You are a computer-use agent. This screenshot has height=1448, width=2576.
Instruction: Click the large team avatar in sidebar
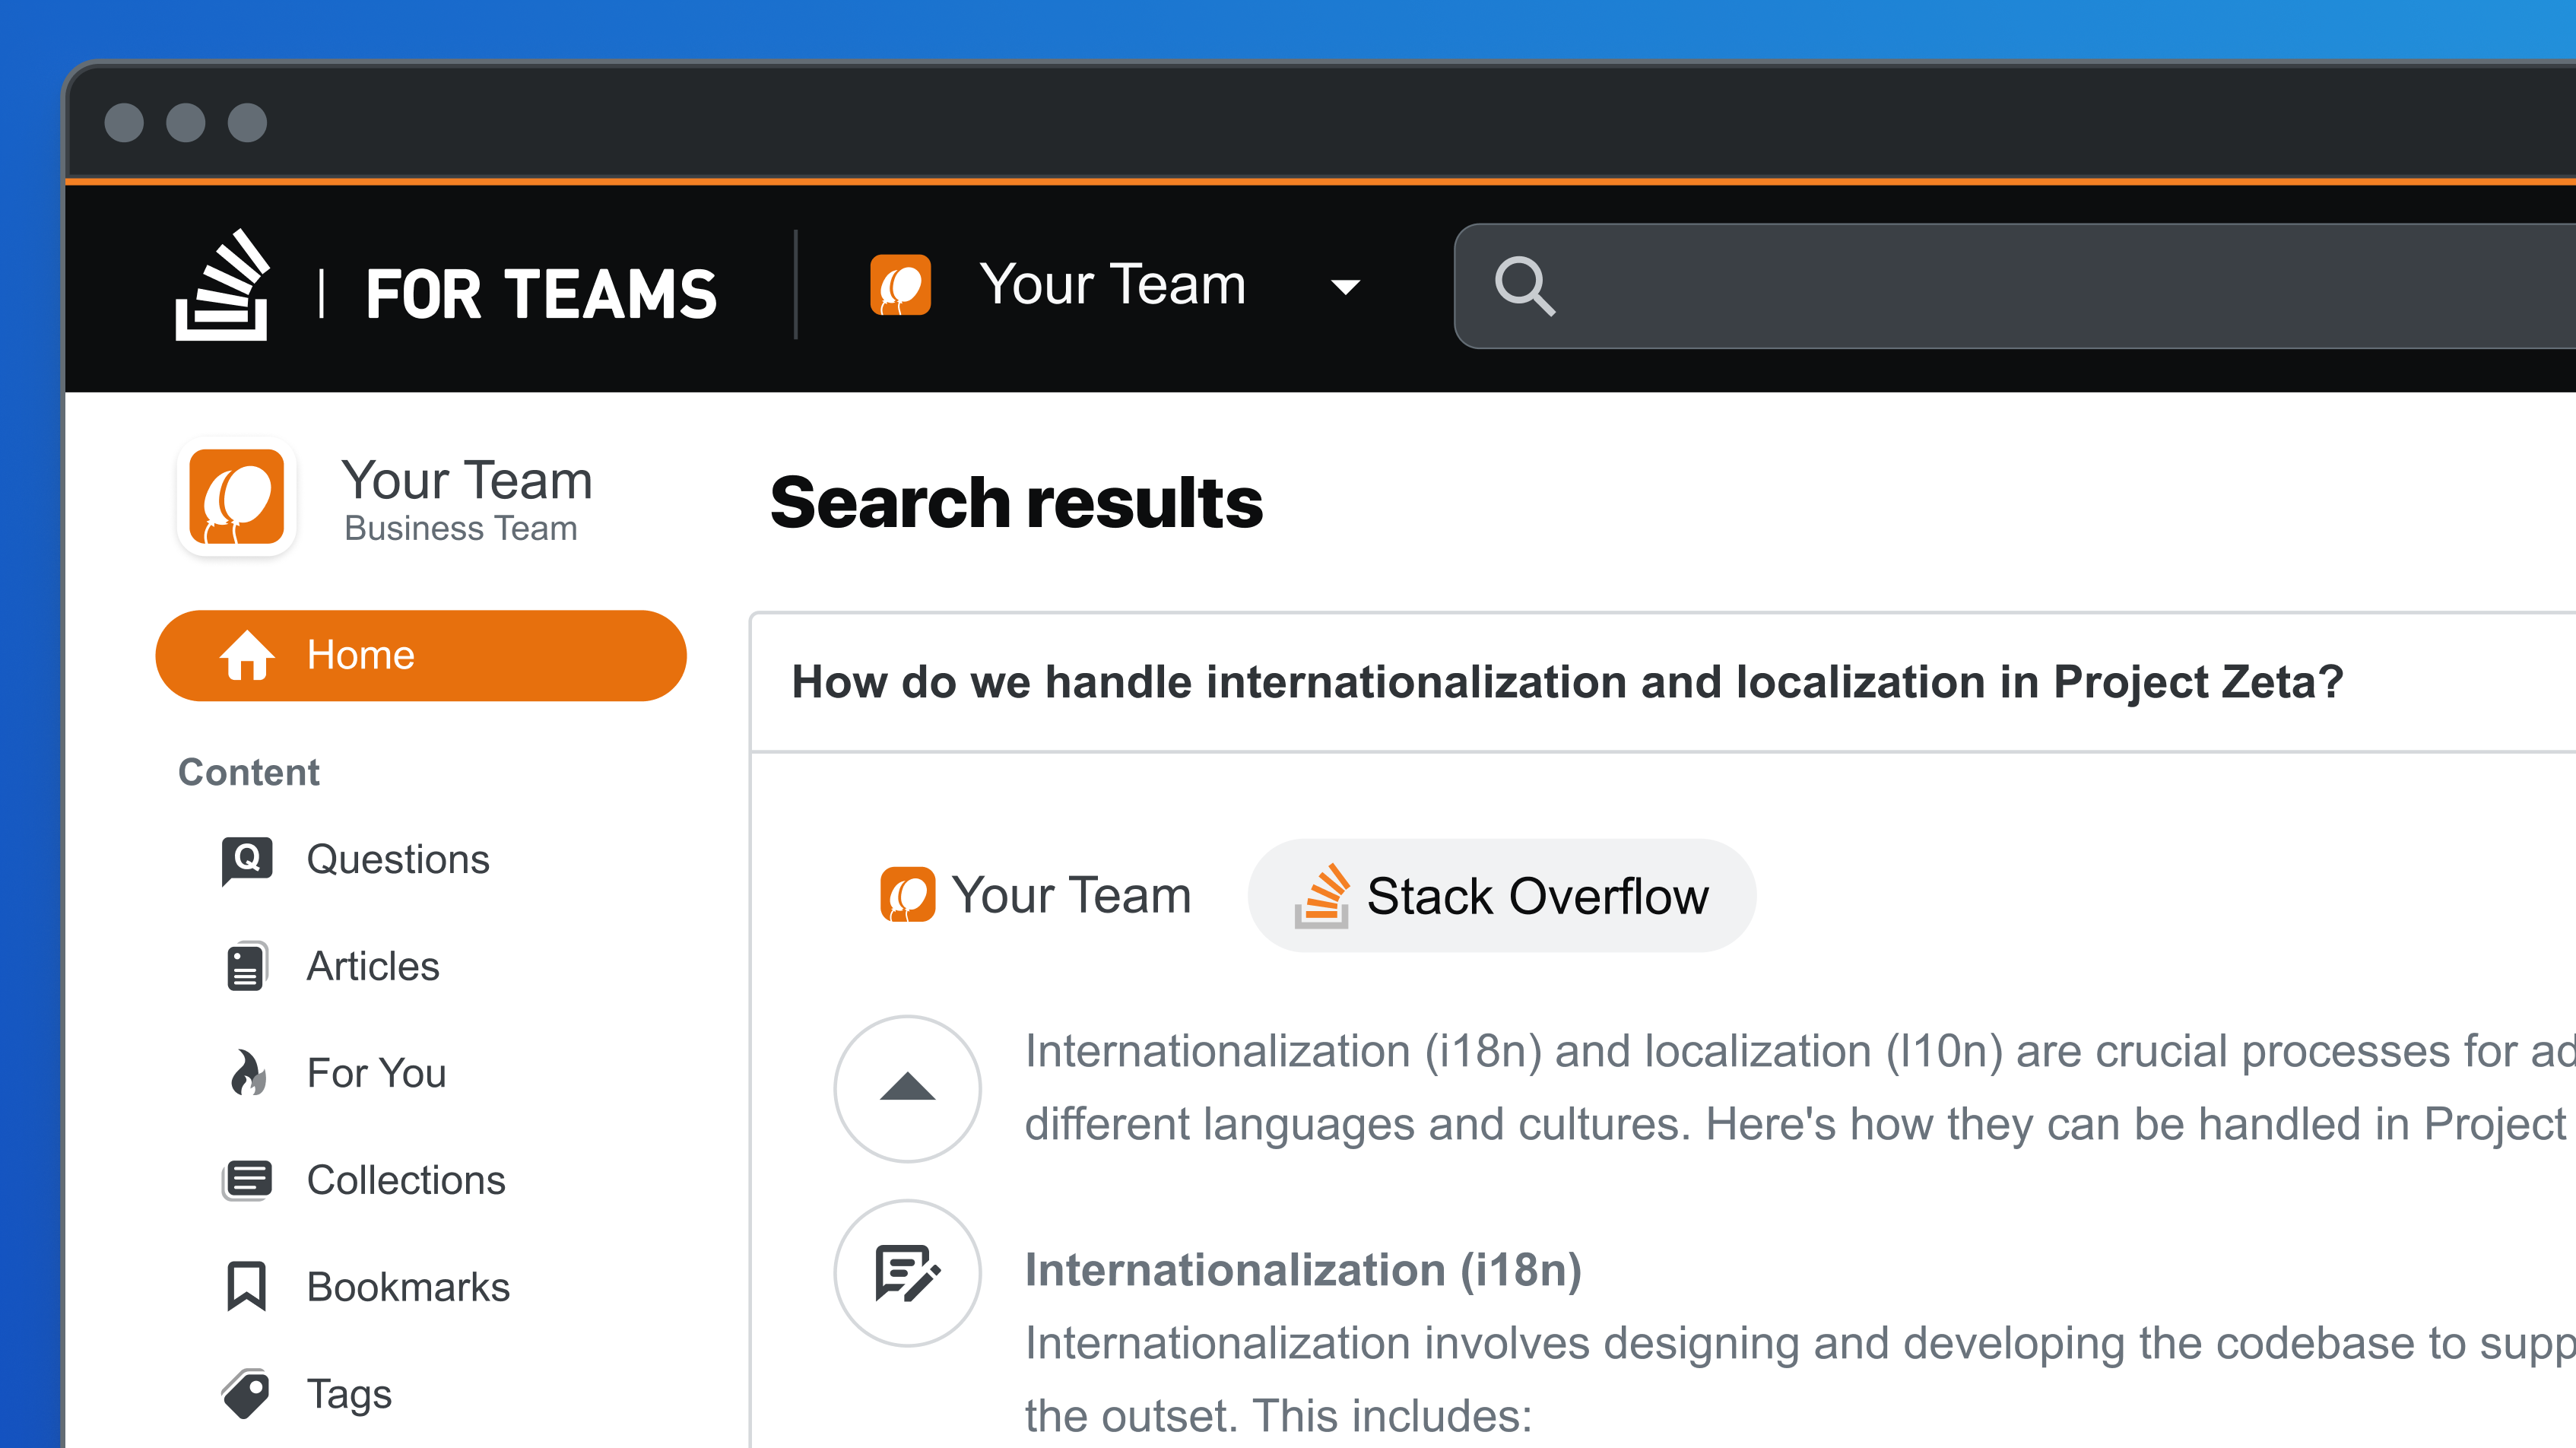coord(237,497)
